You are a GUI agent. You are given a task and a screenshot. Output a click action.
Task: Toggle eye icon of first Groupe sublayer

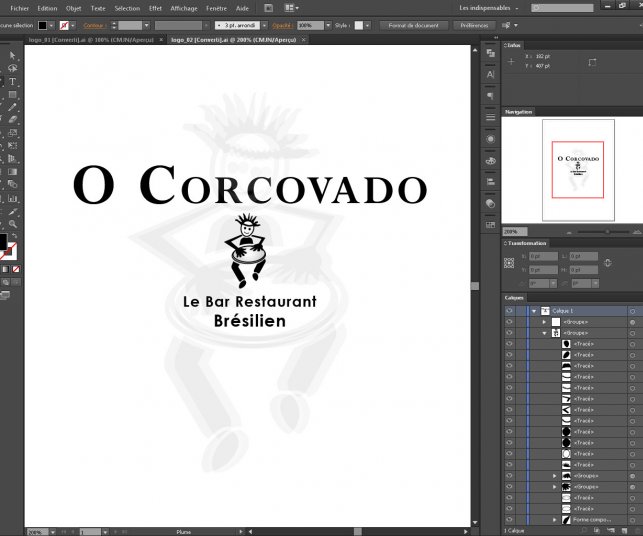(509, 322)
